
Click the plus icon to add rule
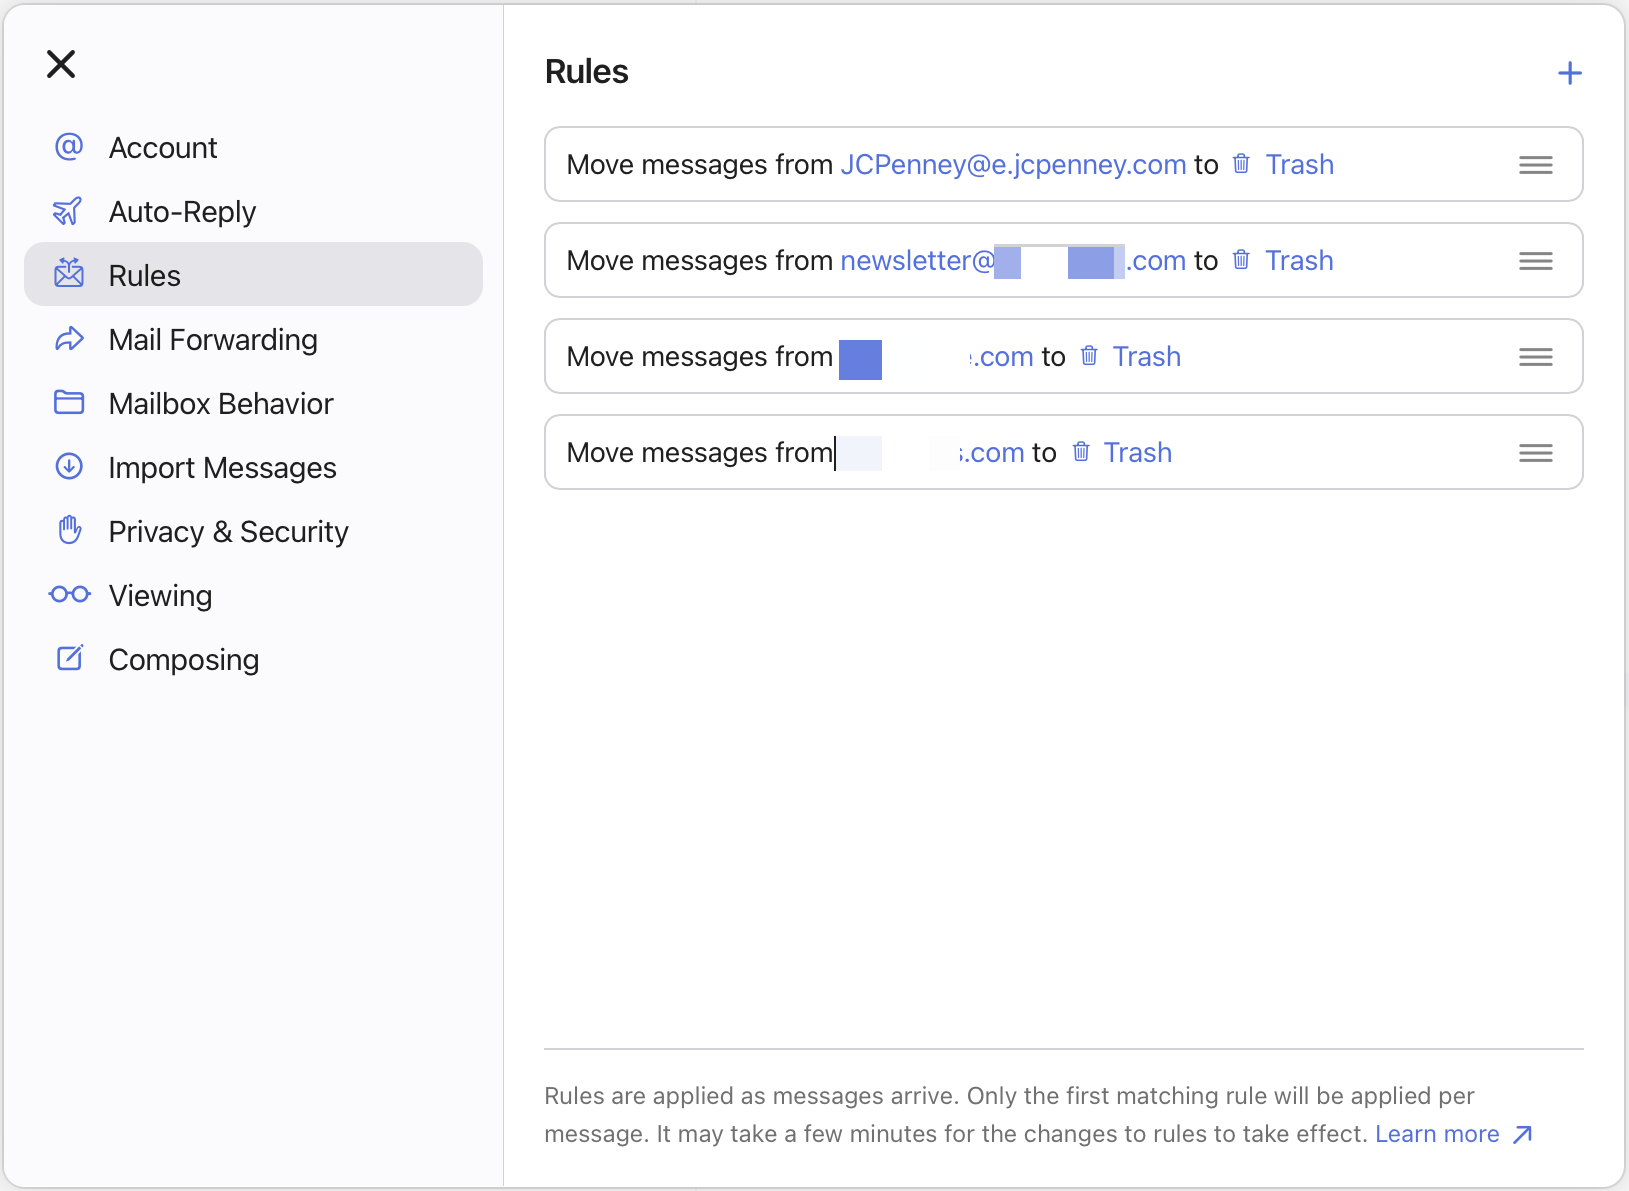tap(1569, 73)
